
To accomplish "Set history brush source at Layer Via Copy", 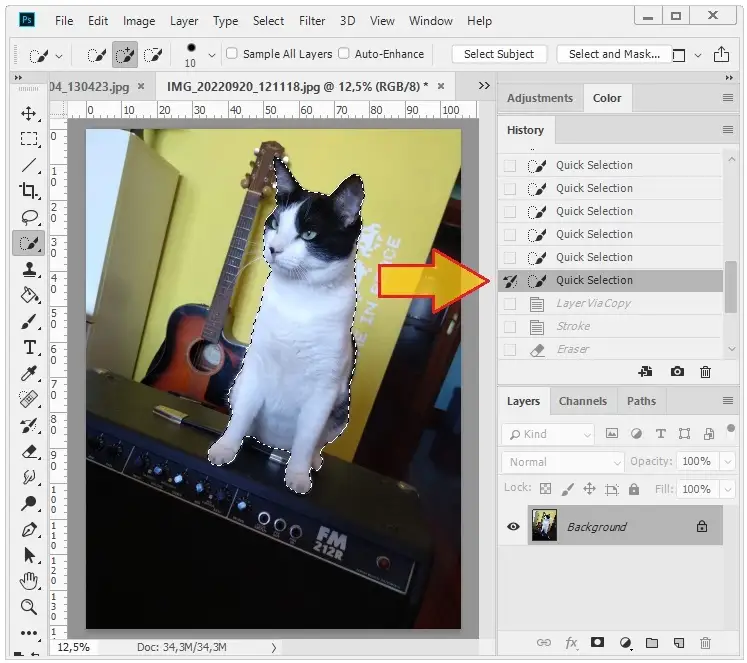I will coord(510,303).
